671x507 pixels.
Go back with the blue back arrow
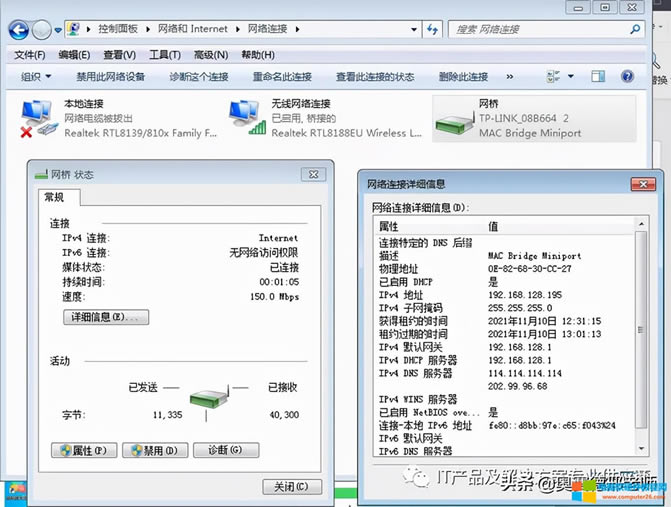[x=19, y=30]
